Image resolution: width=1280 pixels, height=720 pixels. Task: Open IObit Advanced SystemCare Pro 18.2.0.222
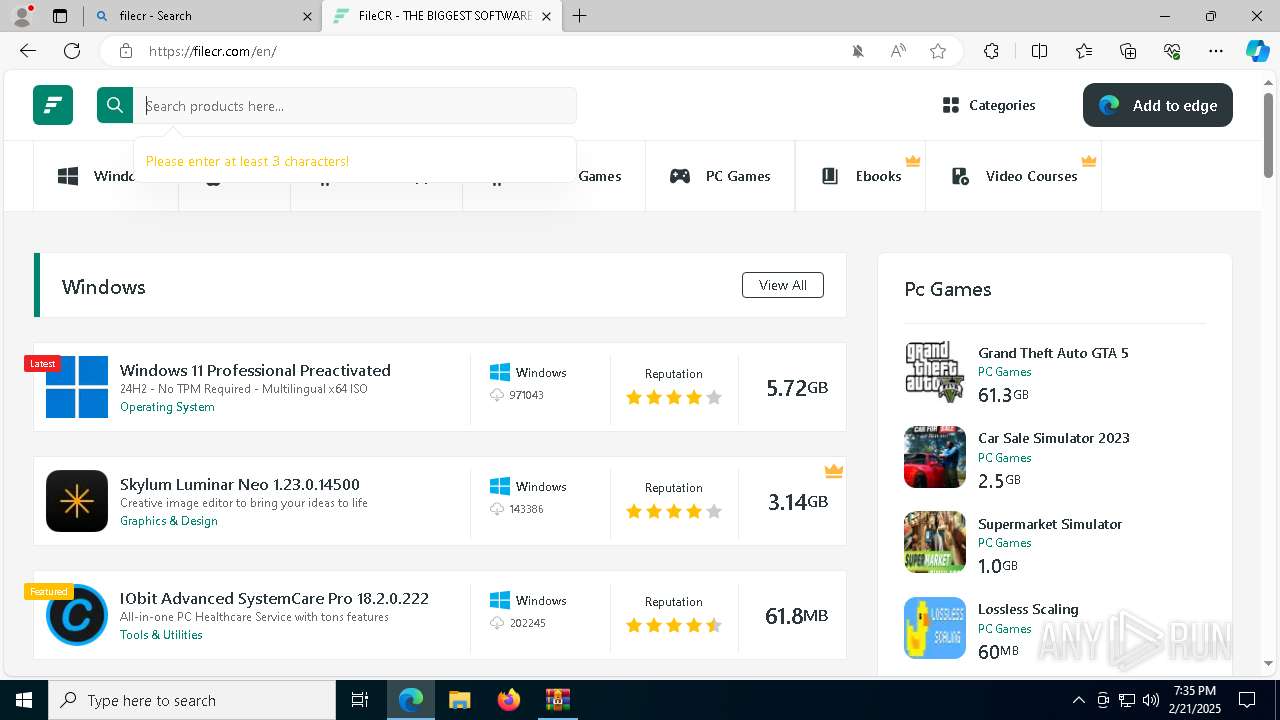pos(274,598)
